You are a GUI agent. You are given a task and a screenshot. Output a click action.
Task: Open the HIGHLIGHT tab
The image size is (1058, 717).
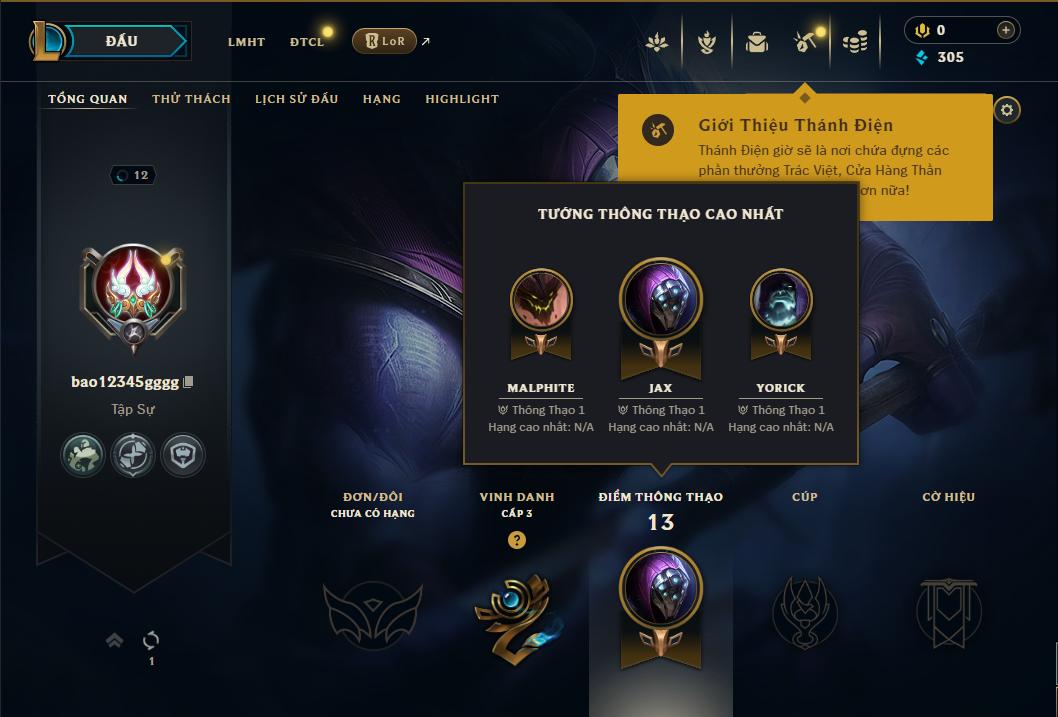click(x=462, y=99)
